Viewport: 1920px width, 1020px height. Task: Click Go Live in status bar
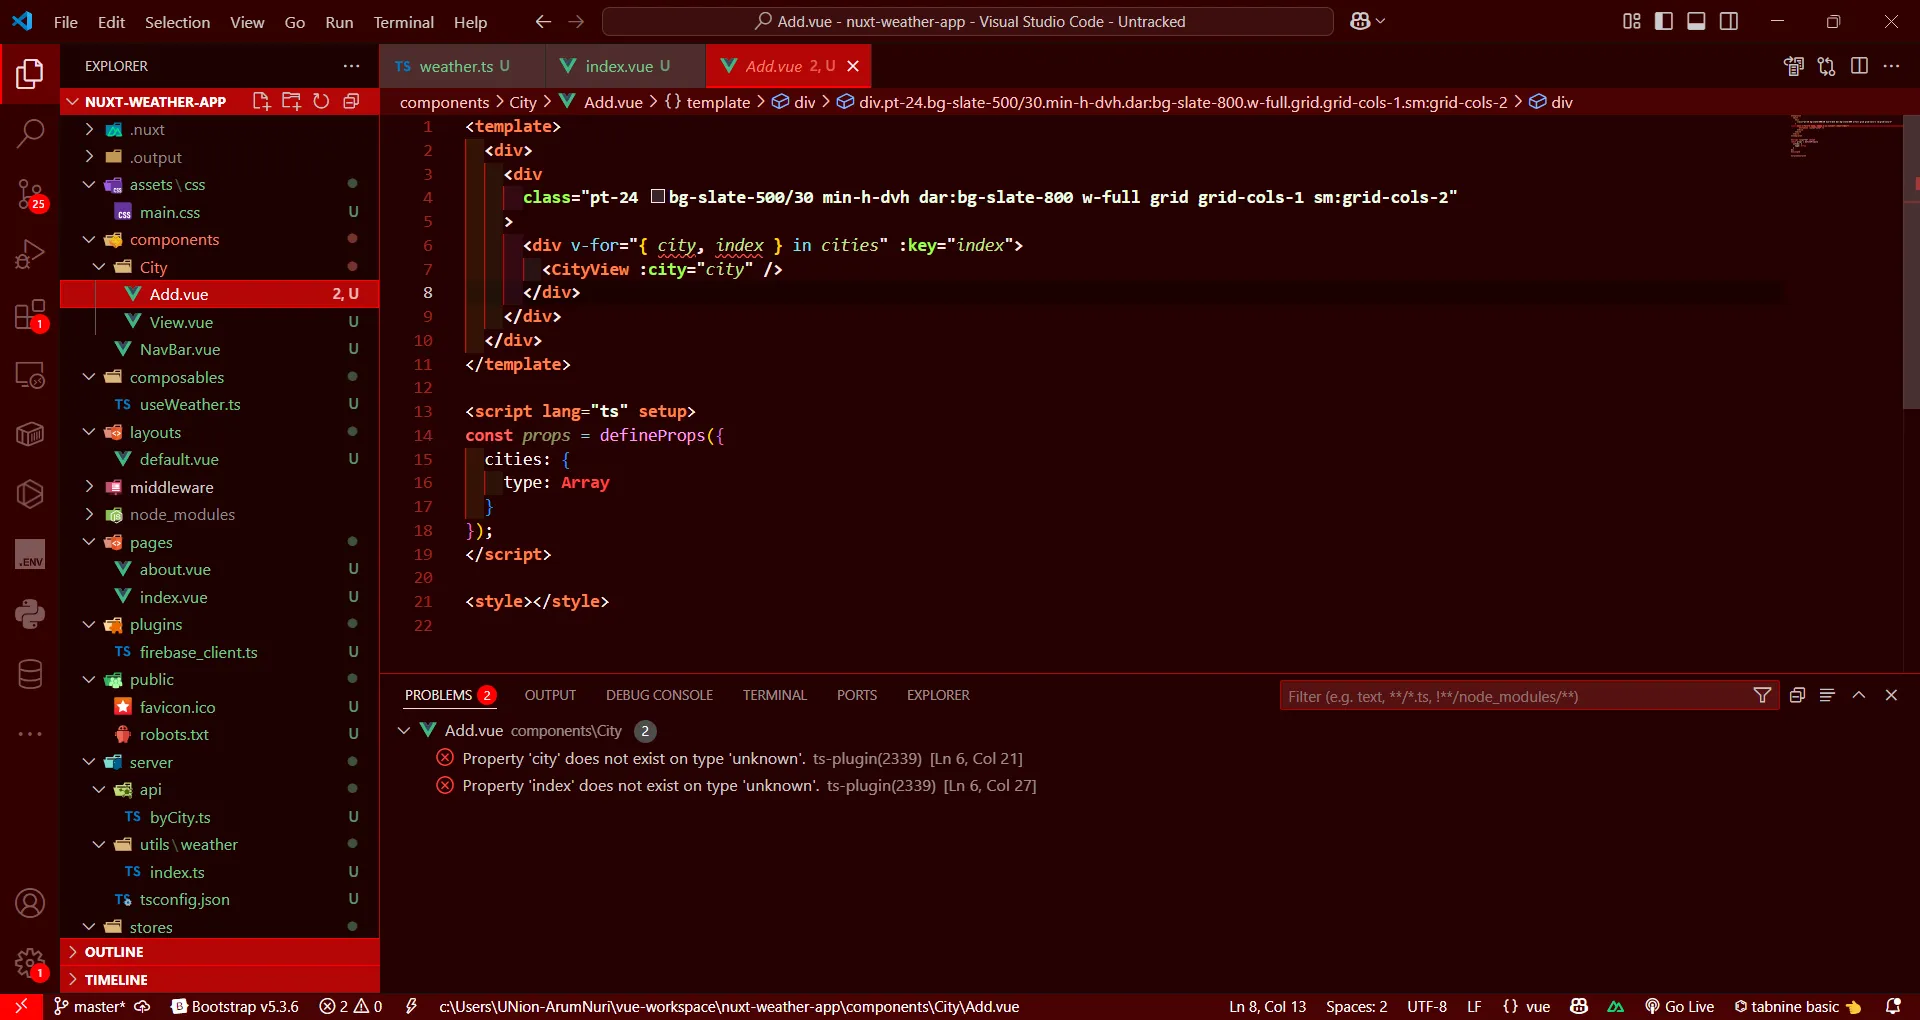tap(1679, 1006)
